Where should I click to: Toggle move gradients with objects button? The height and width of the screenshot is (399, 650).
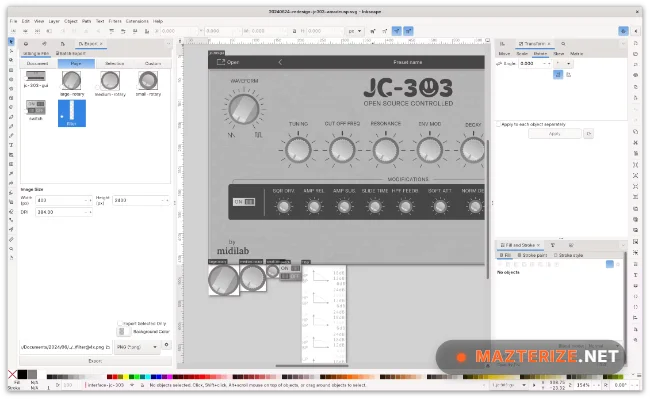(x=397, y=31)
